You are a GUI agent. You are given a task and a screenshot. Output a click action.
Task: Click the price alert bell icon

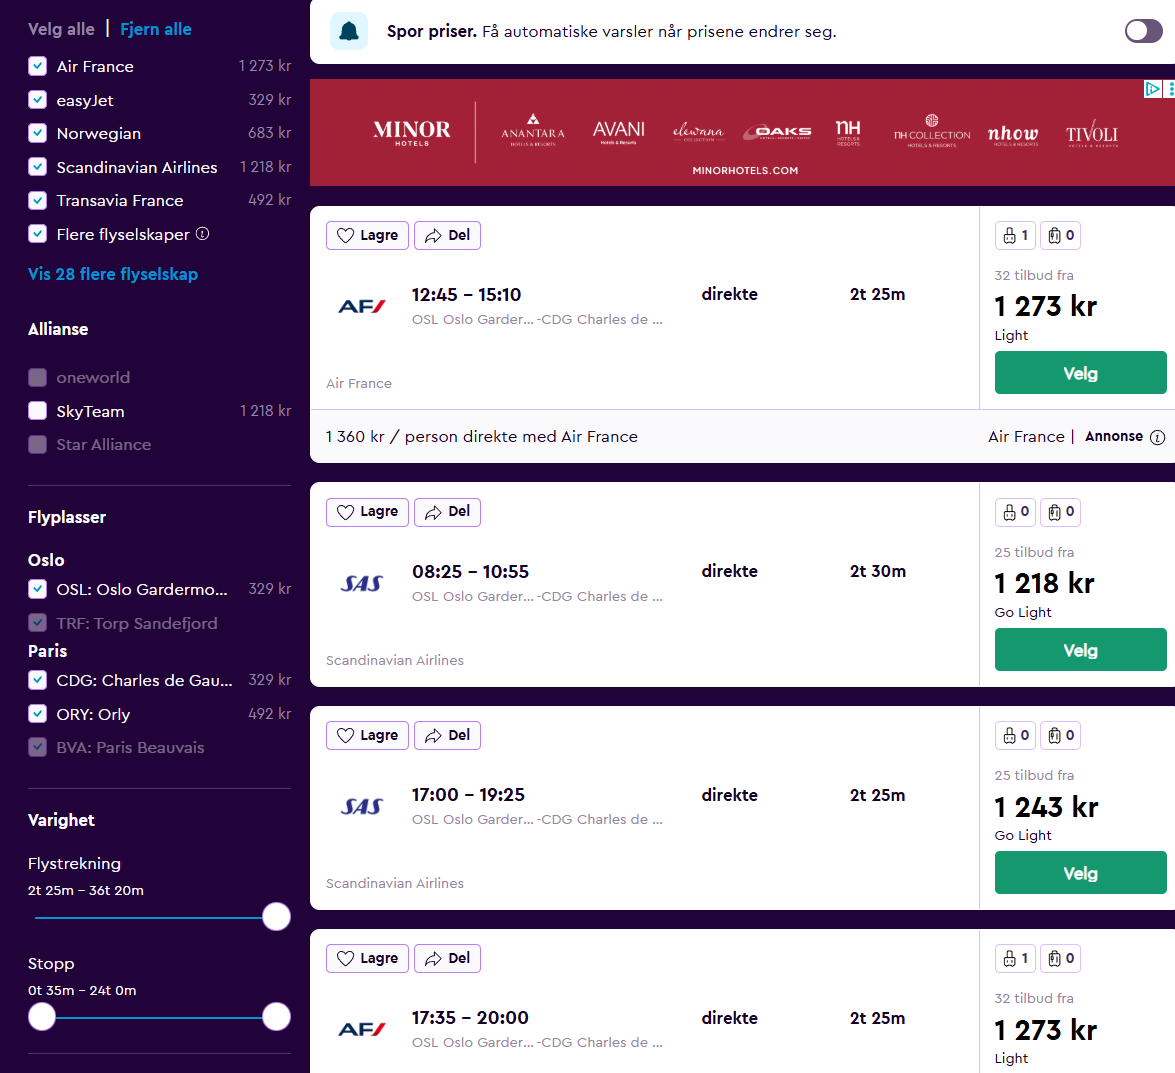click(x=349, y=32)
